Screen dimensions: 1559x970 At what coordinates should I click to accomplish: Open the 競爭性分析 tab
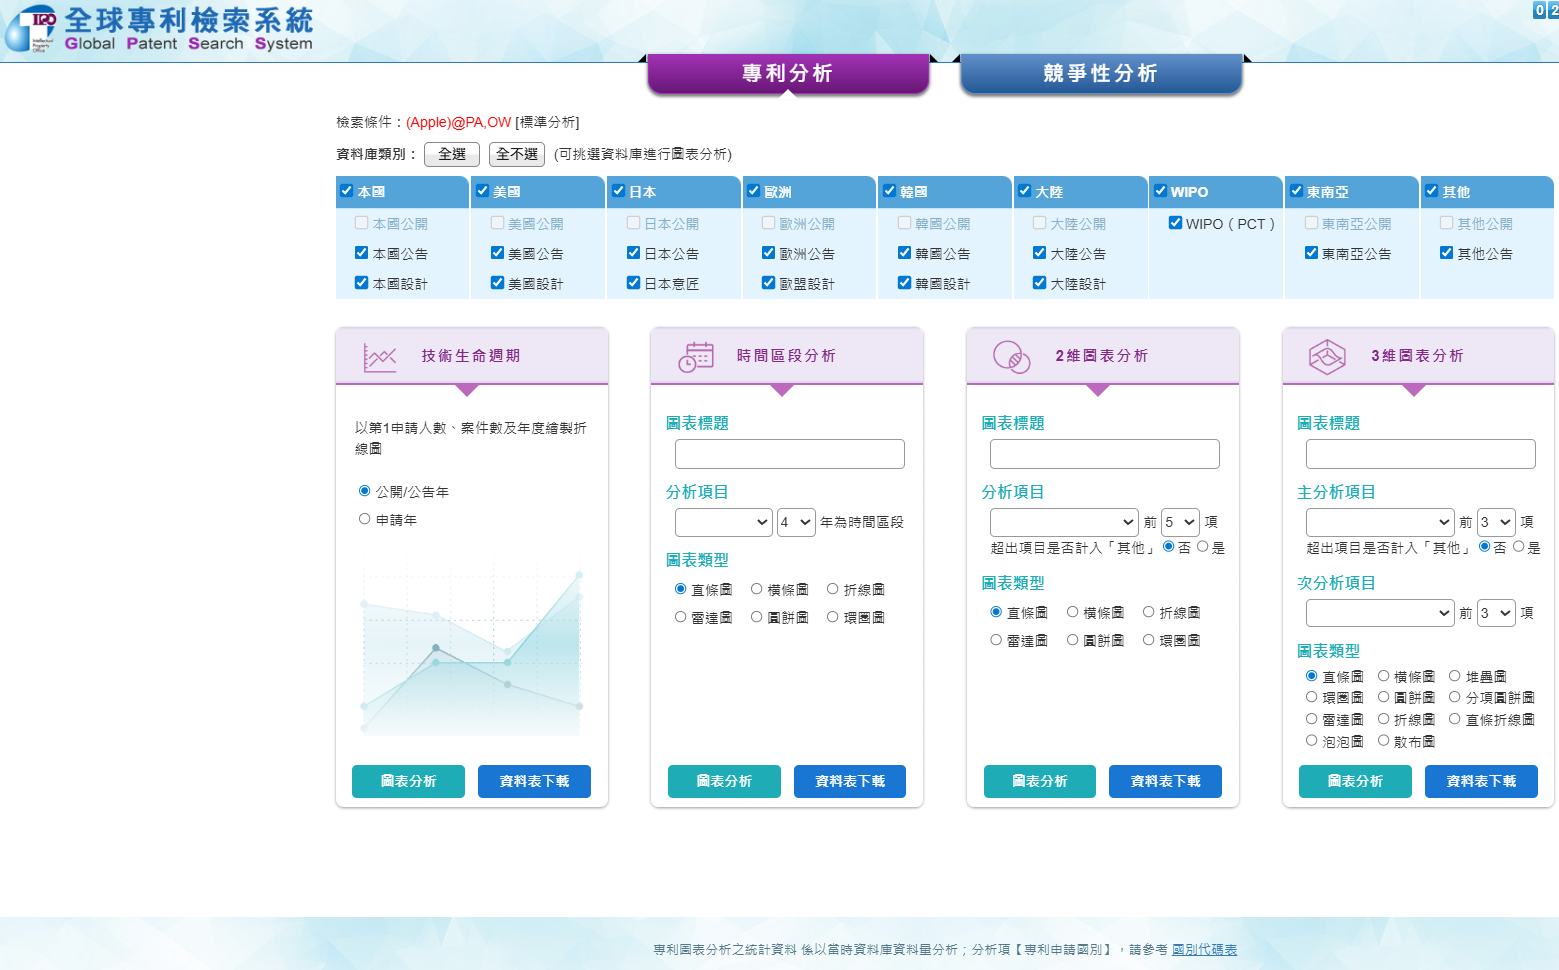1101,74
